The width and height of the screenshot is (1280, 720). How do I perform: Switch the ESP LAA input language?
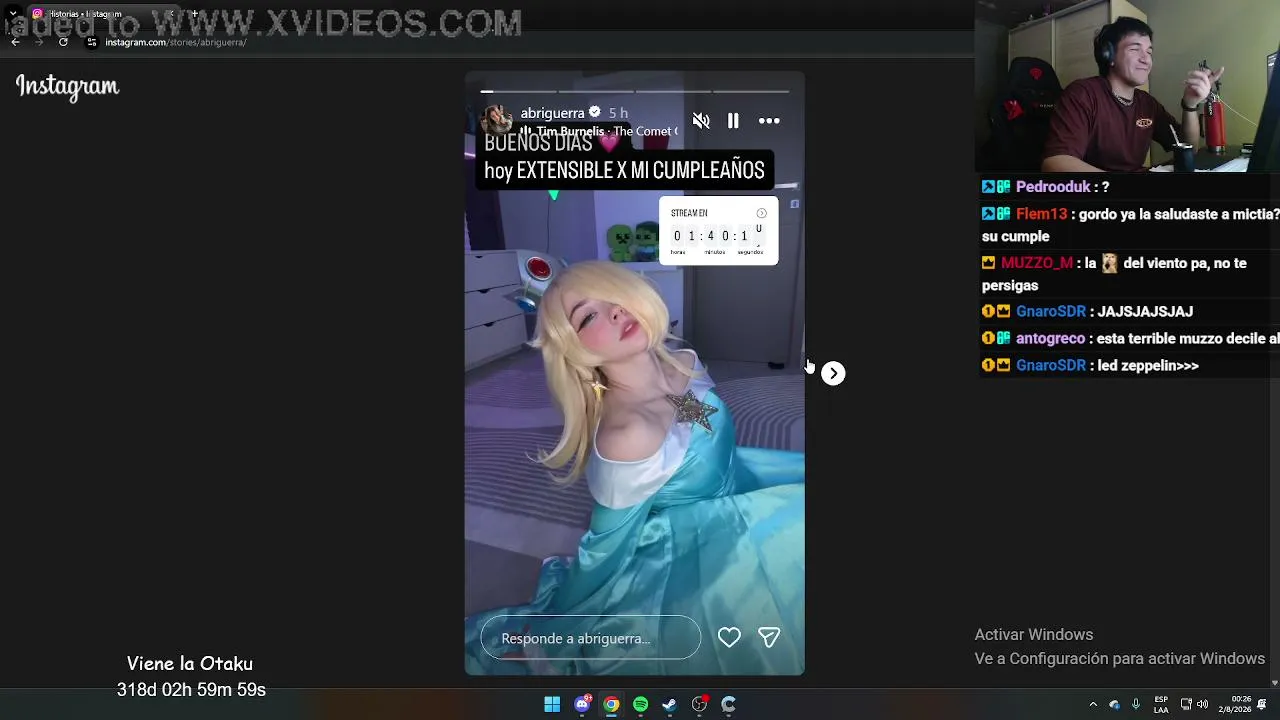click(x=1161, y=704)
